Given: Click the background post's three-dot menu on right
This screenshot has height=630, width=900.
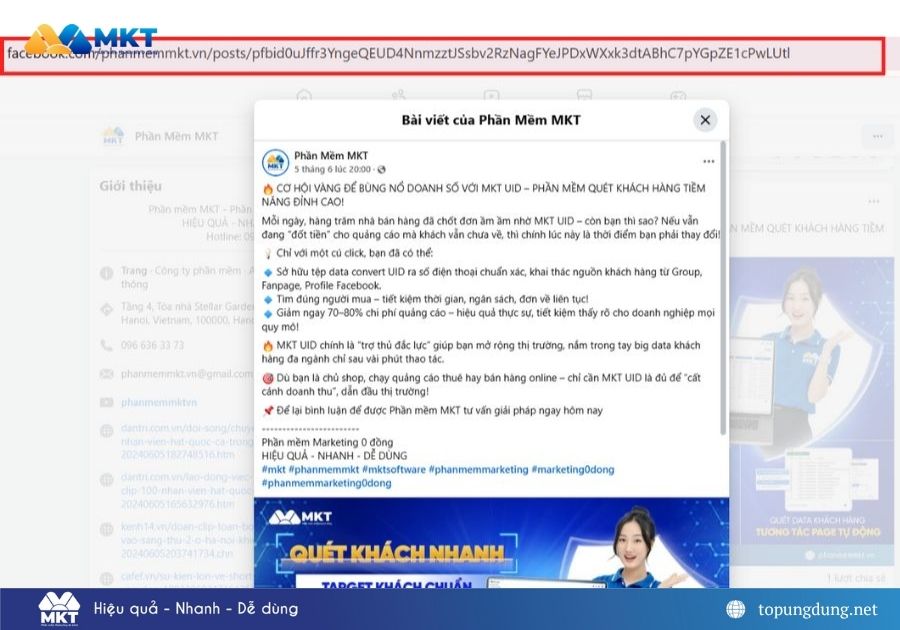Looking at the screenshot, I should coord(874,201).
